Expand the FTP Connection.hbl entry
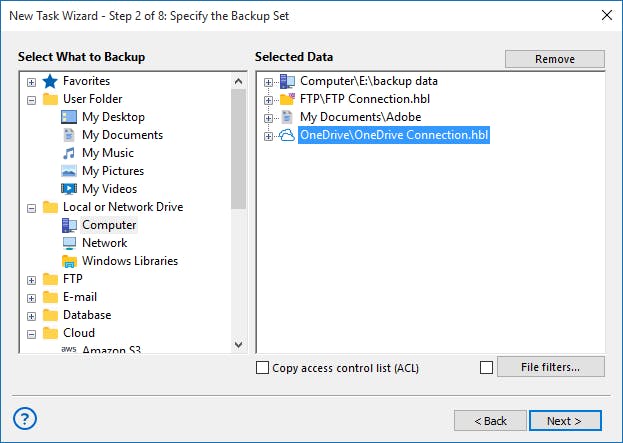This screenshot has height=443, width=623. coord(268,99)
